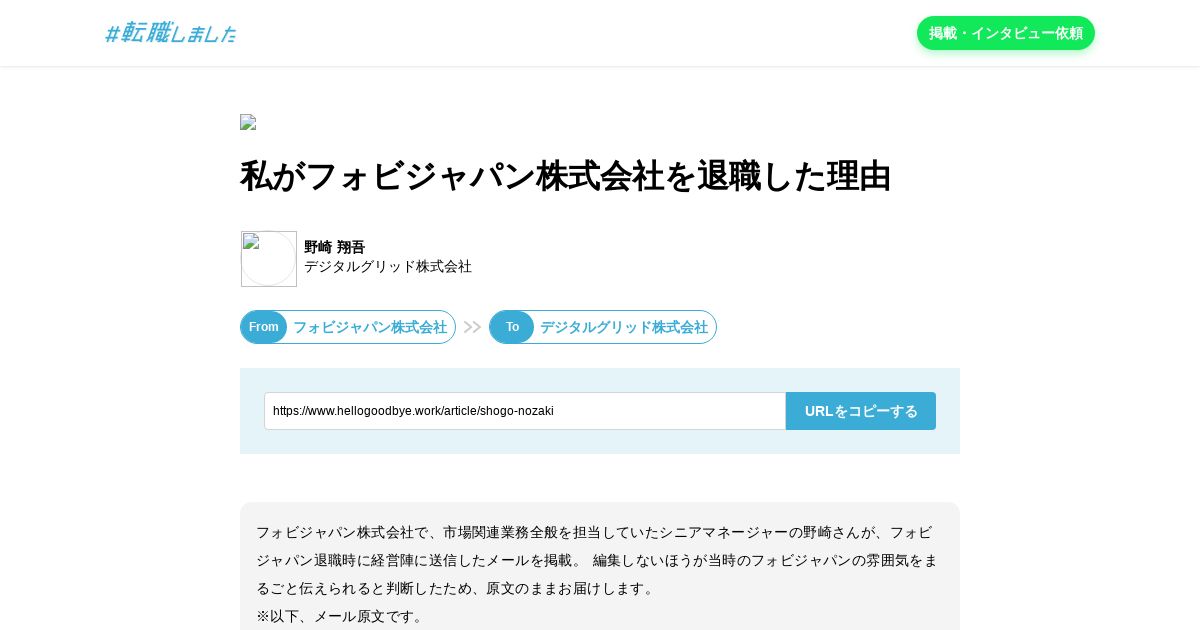The image size is (1200, 630).
Task: Click author name 野崎 翔吾
Action: pyautogui.click(x=335, y=247)
